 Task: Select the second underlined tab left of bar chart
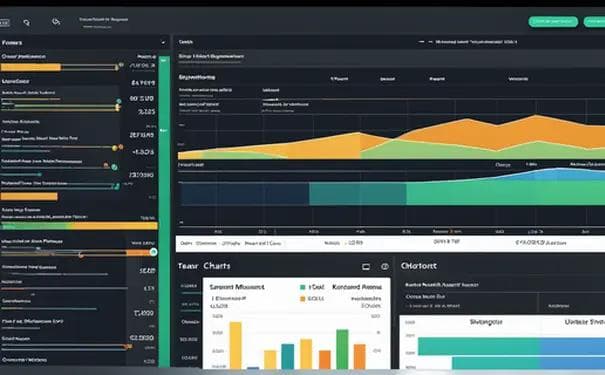pyautogui.click(x=190, y=304)
